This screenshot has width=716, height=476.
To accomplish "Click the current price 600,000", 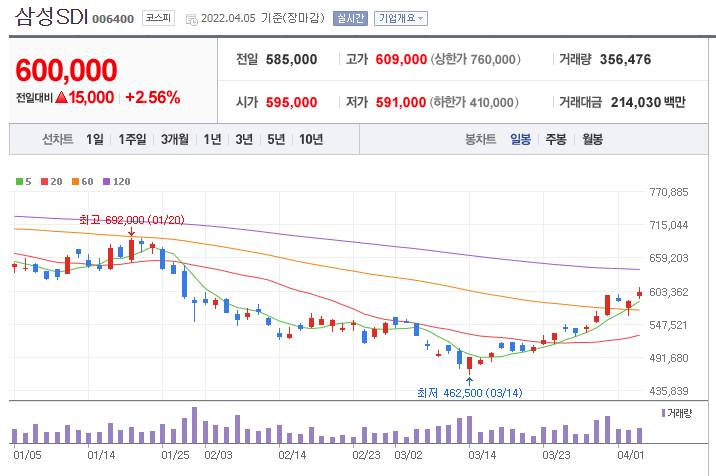I will pyautogui.click(x=66, y=70).
